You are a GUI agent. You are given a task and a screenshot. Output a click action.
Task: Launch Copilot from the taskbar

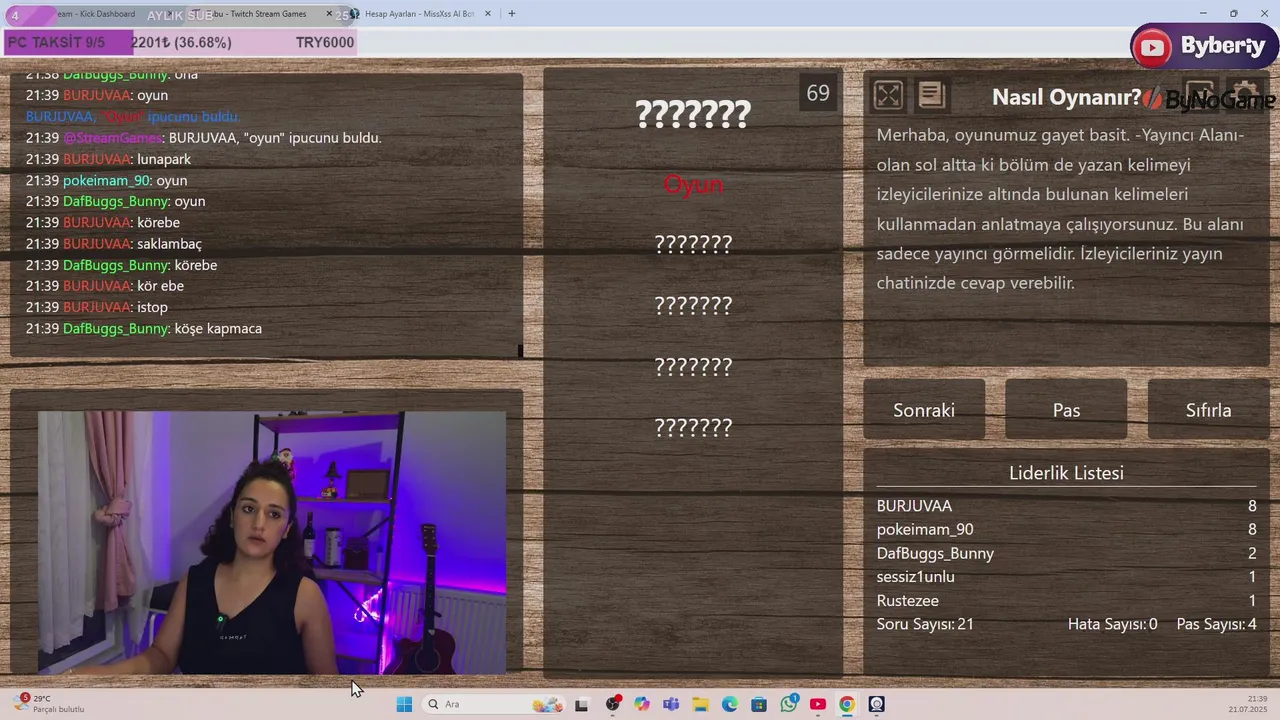(x=642, y=704)
